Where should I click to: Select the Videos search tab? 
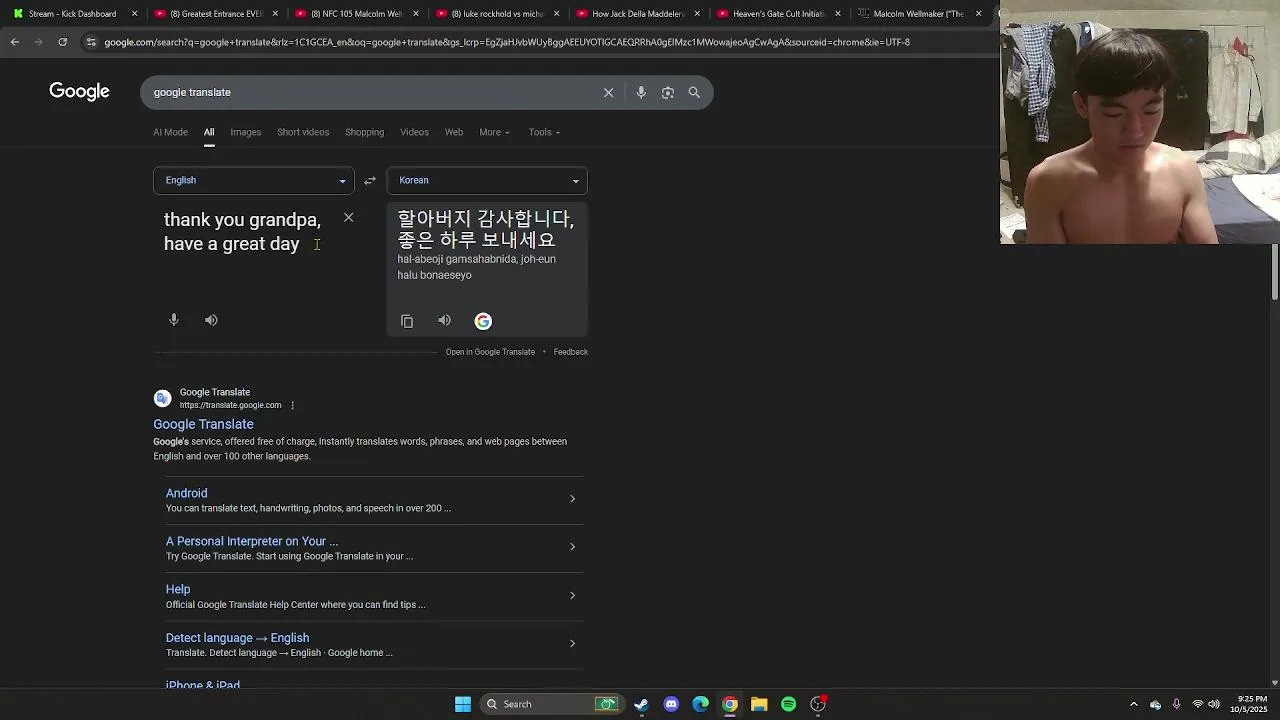[414, 132]
